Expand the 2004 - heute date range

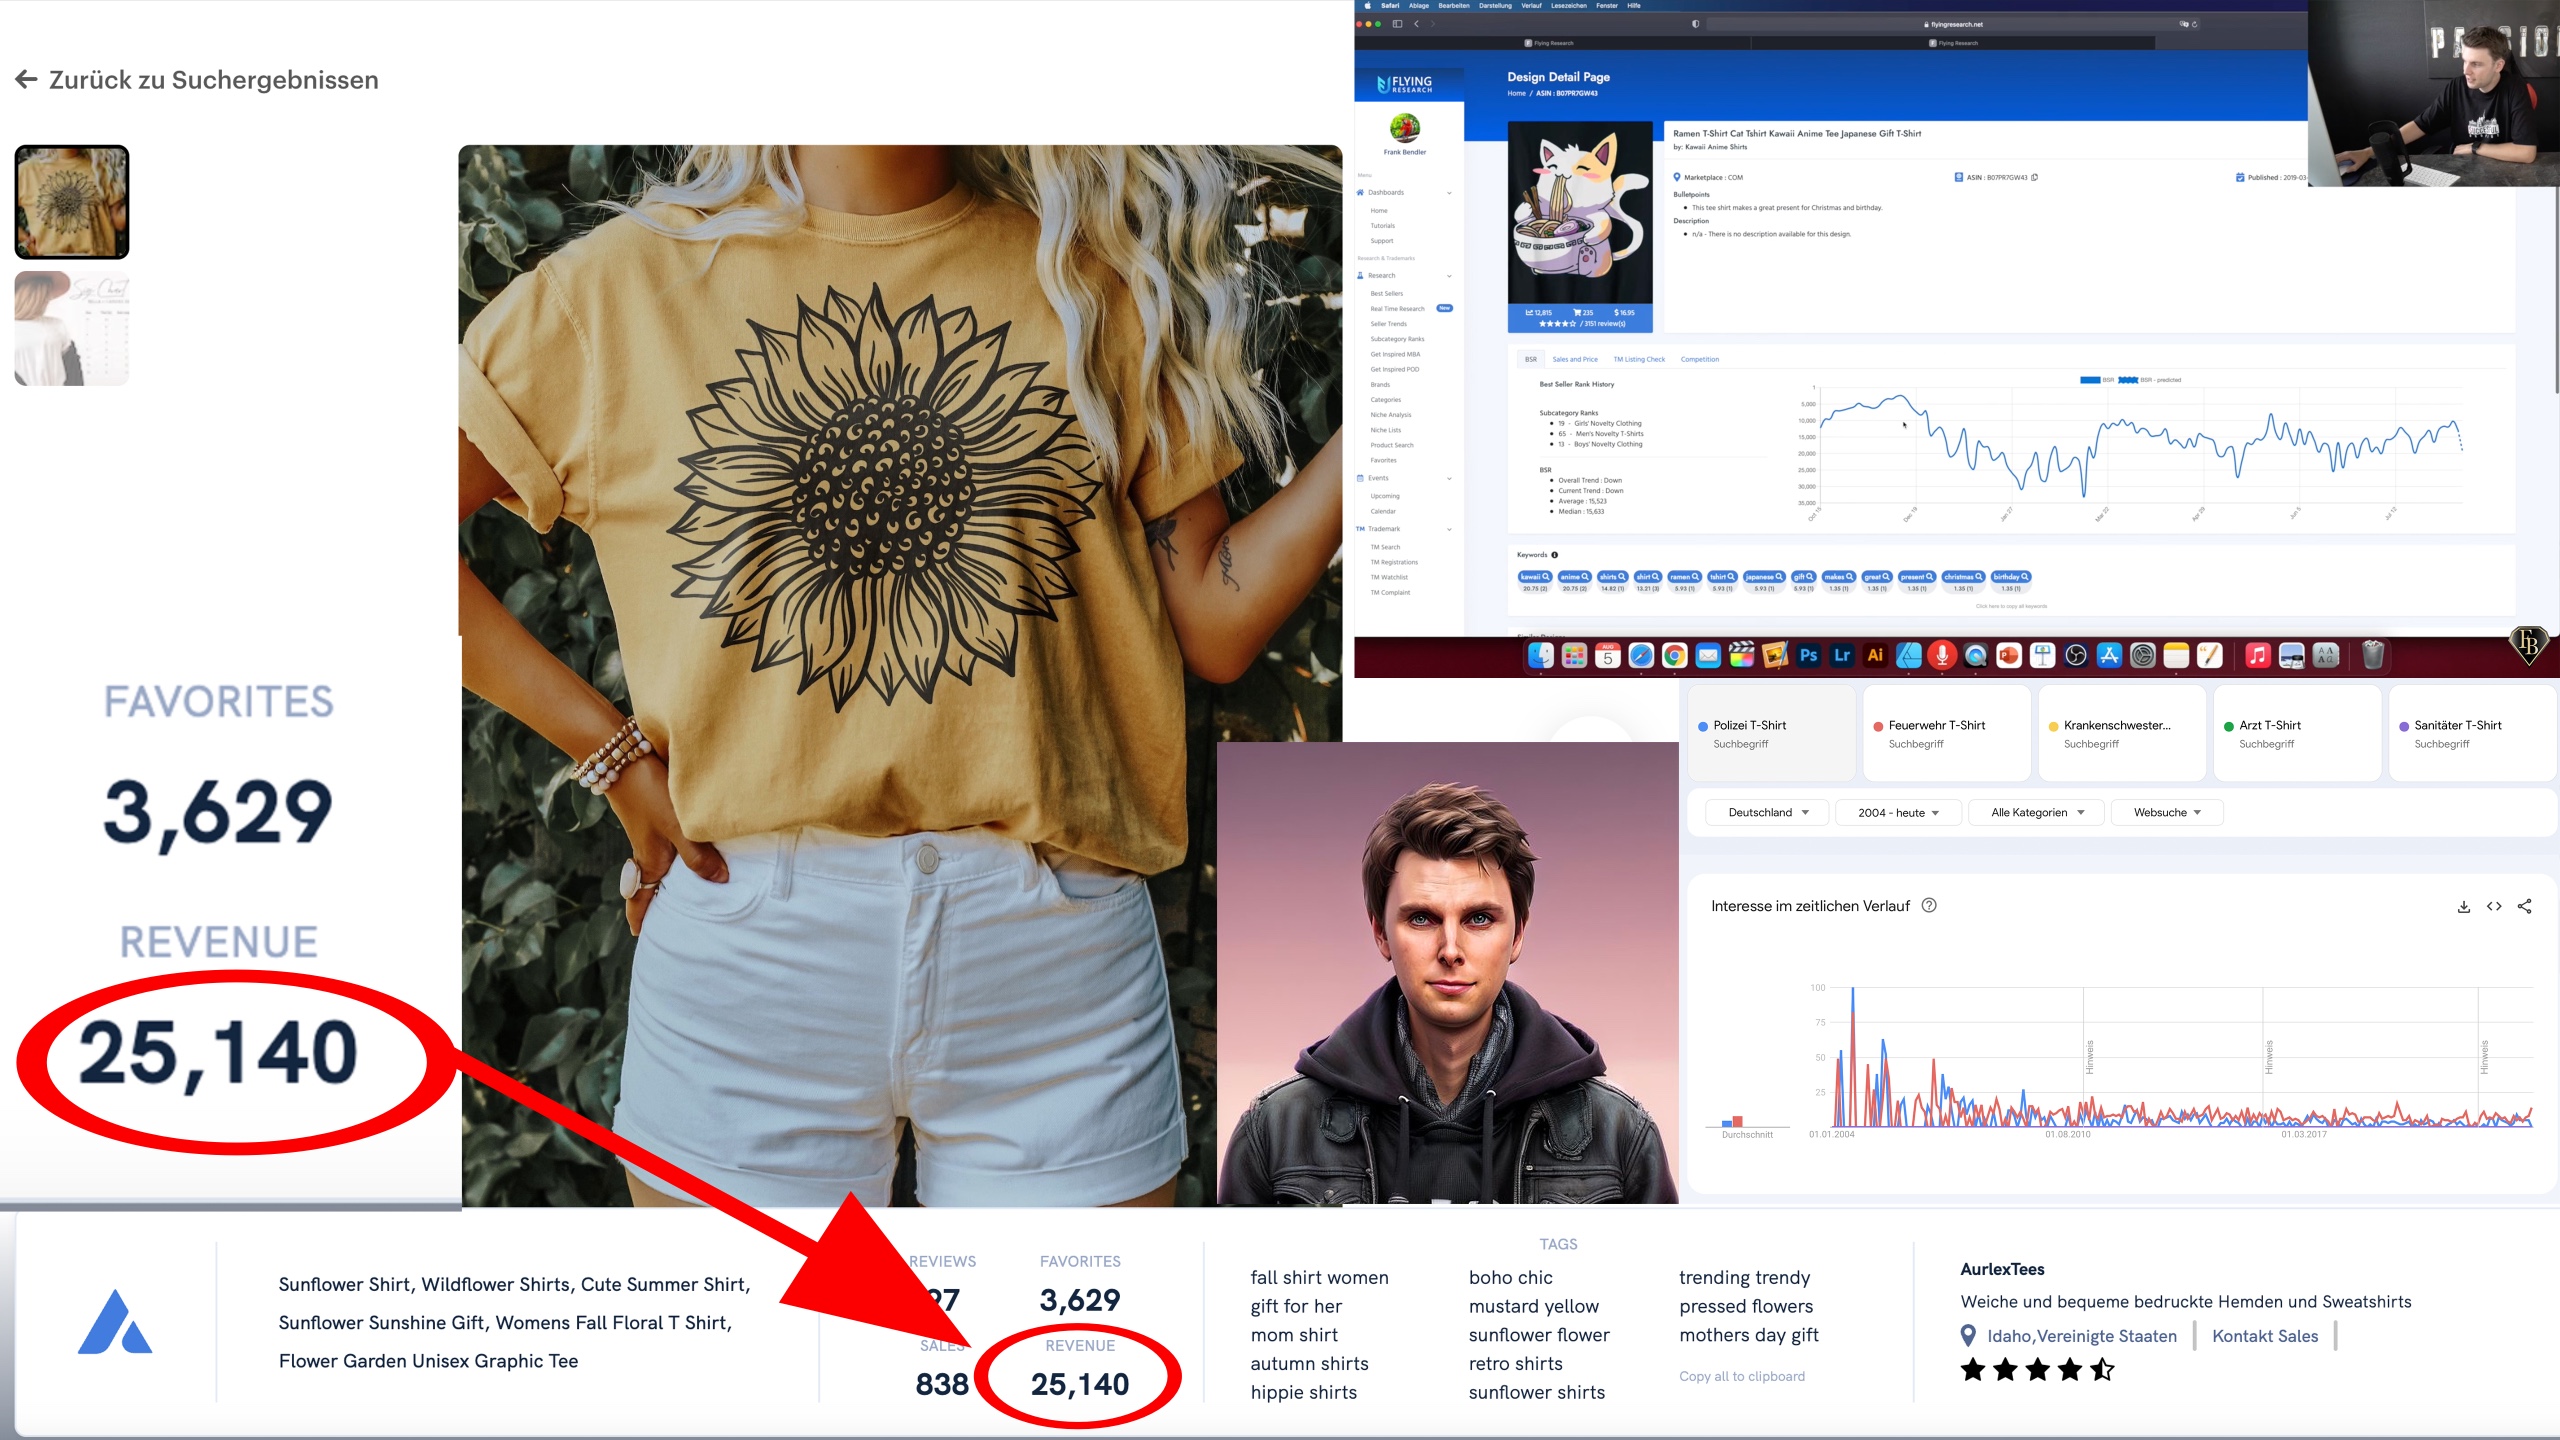[1898, 813]
